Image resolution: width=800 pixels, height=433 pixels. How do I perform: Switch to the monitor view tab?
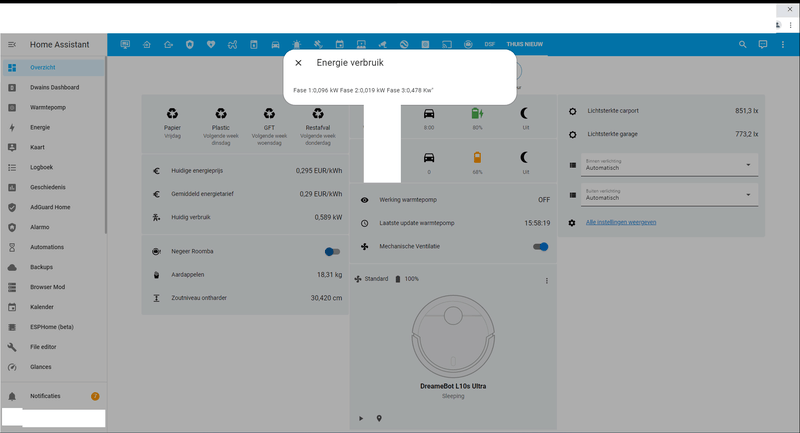tap(125, 44)
